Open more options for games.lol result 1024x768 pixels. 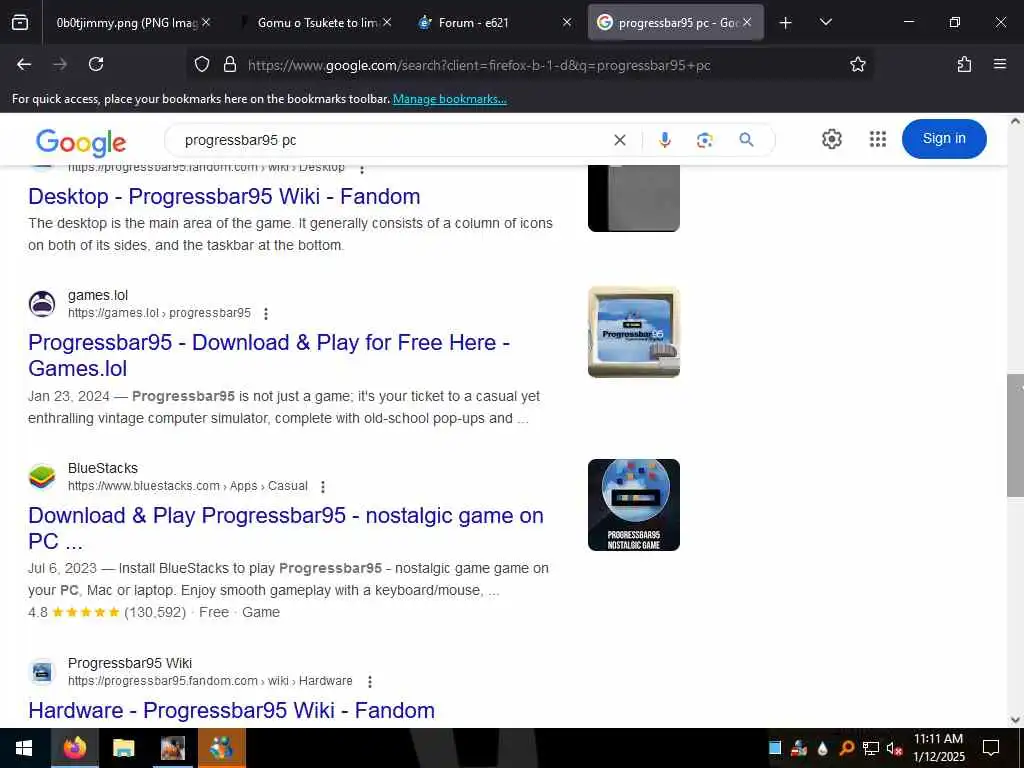click(x=266, y=314)
